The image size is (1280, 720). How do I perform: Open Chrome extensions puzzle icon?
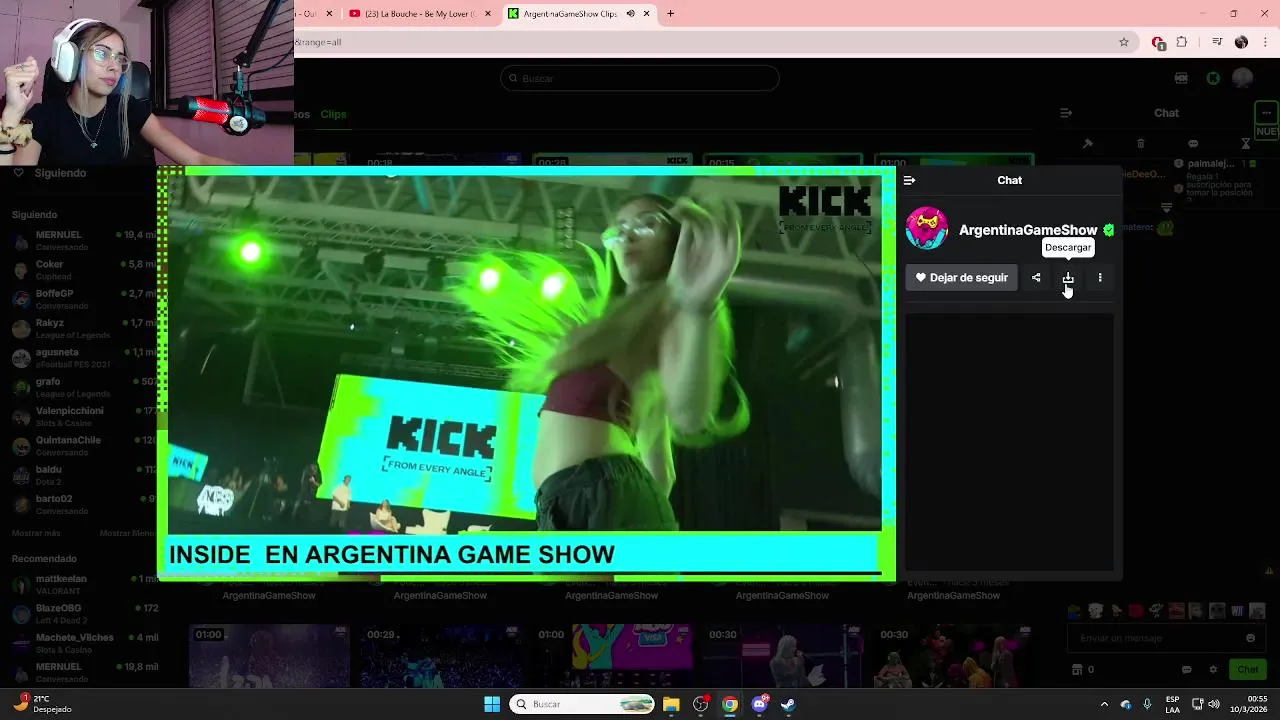click(x=1182, y=42)
